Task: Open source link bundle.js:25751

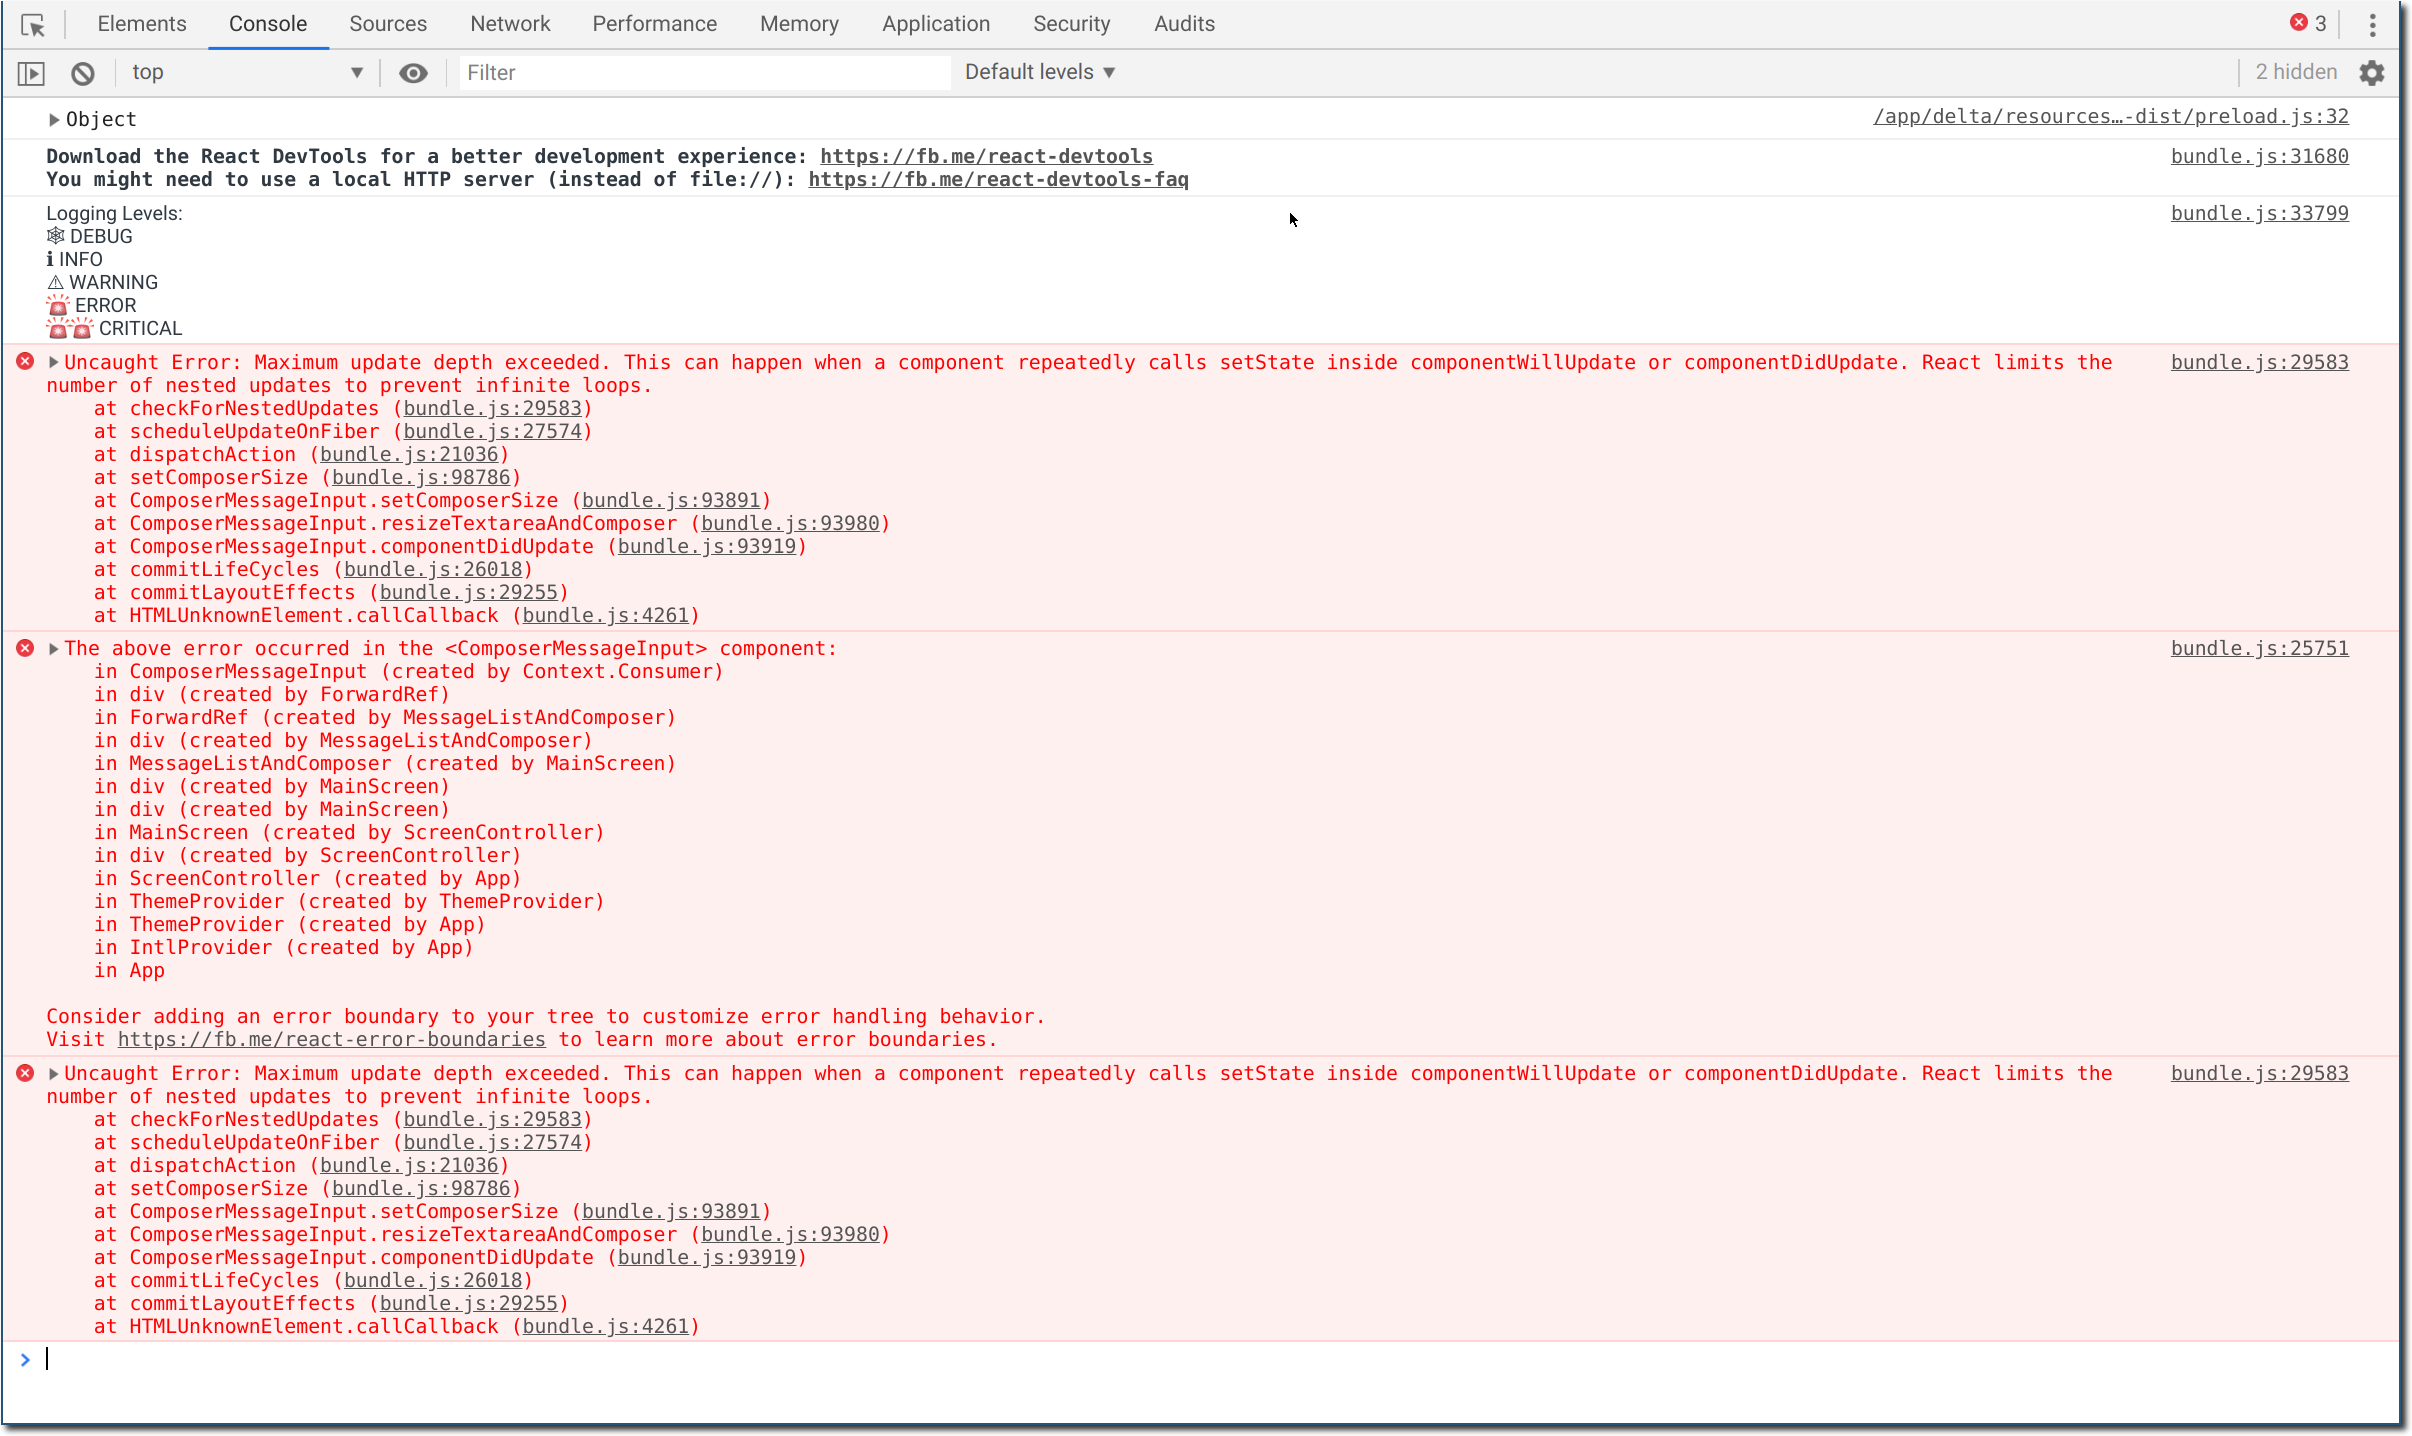Action: point(2259,649)
